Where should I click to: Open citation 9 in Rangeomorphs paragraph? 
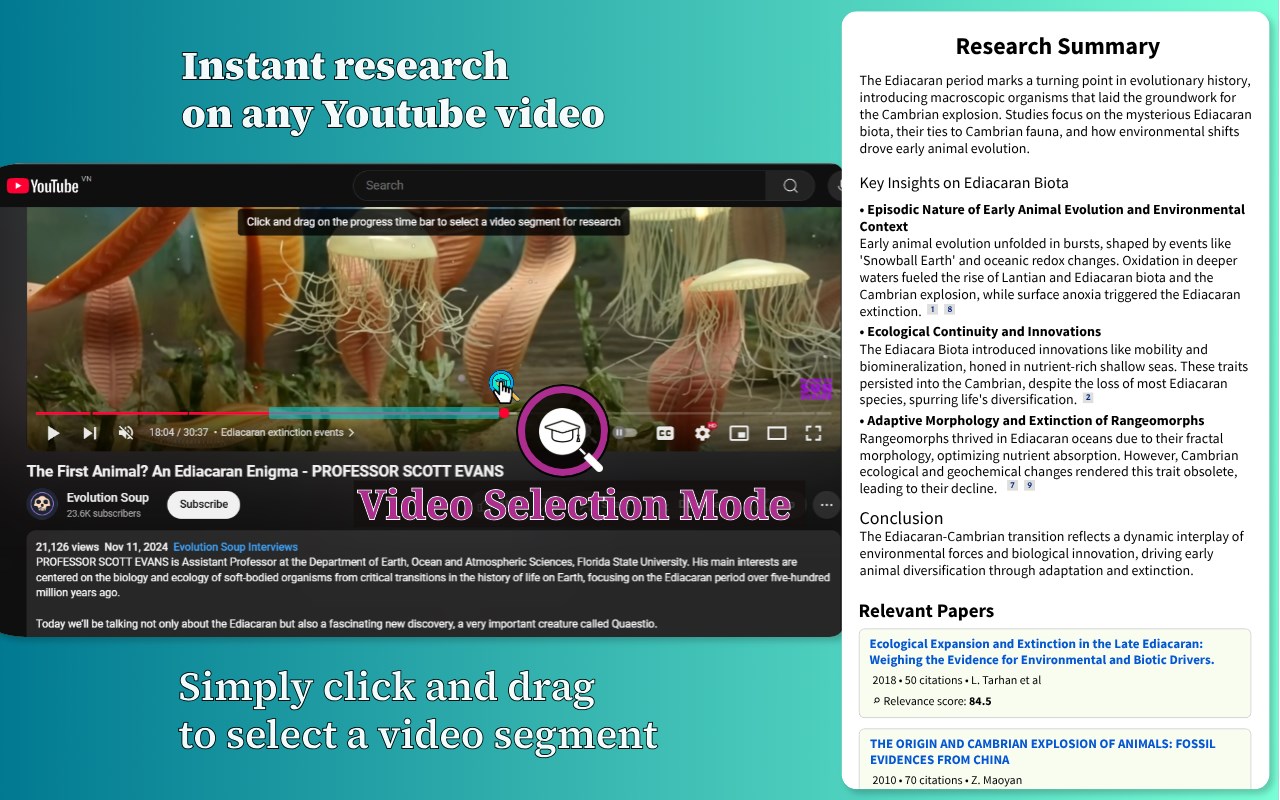pos(1030,486)
